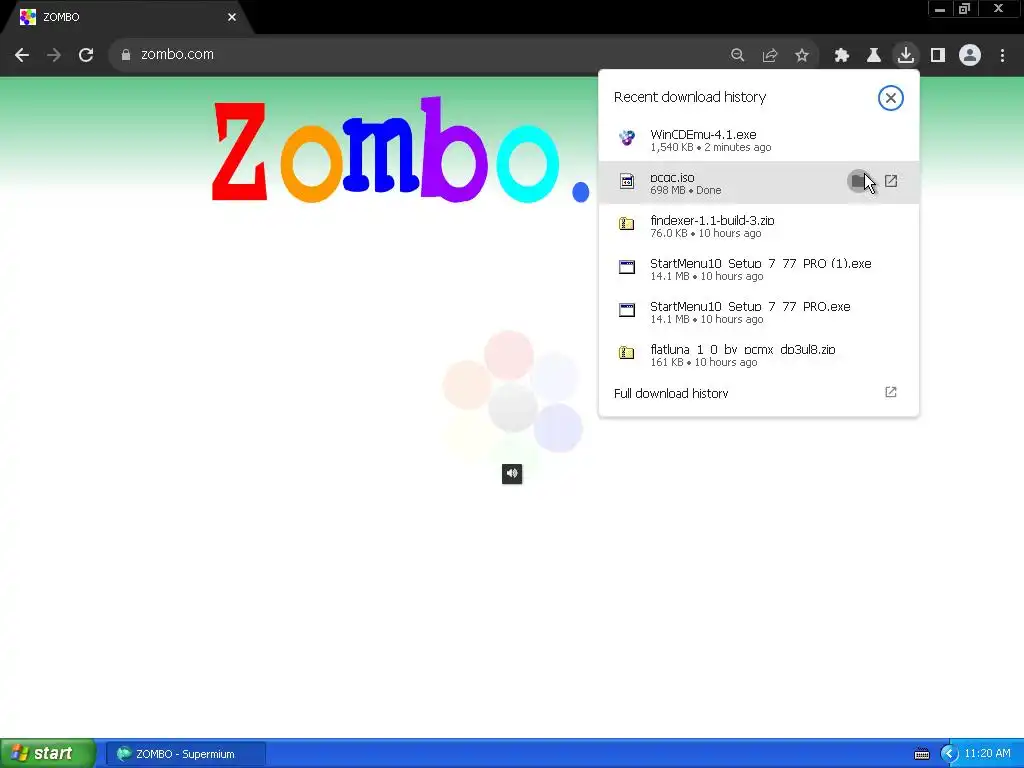Viewport: 1024px width, 768px height.
Task: Select ZOMBO - Supermium taskbar button
Action: (x=185, y=754)
